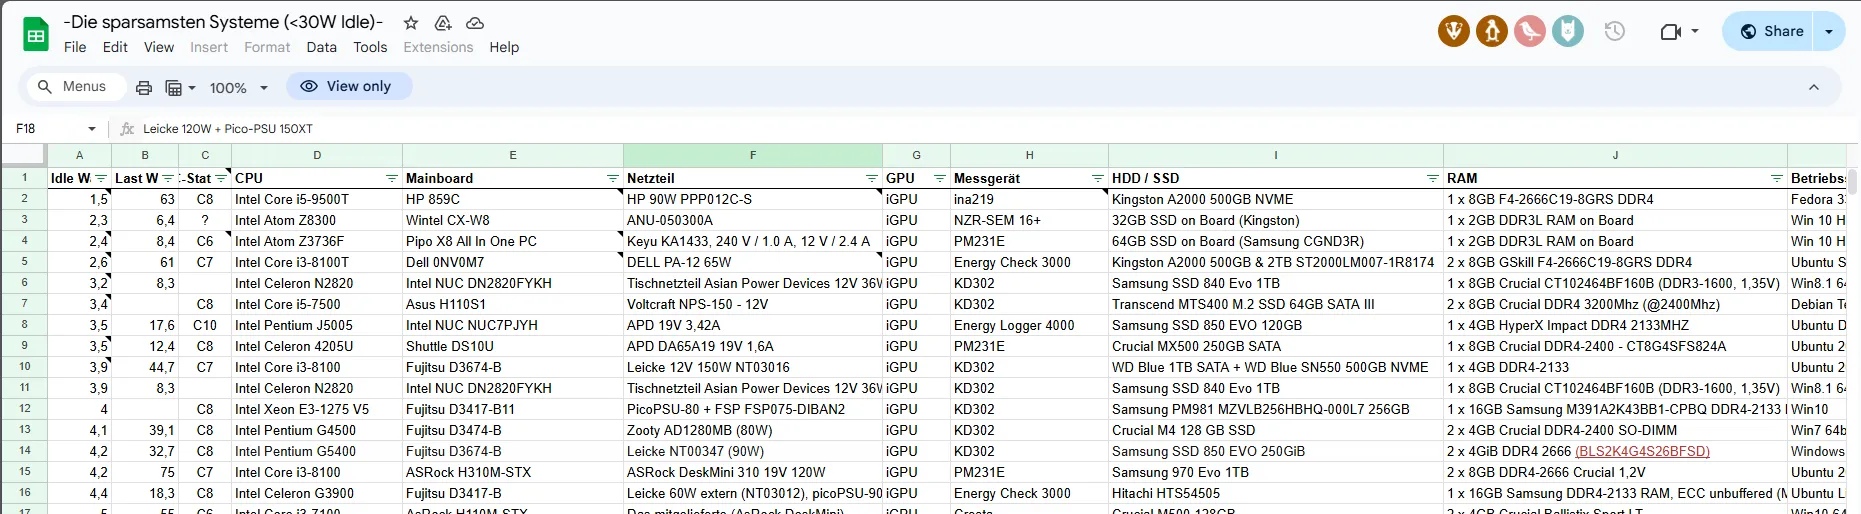This screenshot has width=1861, height=514.
Task: Click the move to folder icon
Action: tap(443, 22)
